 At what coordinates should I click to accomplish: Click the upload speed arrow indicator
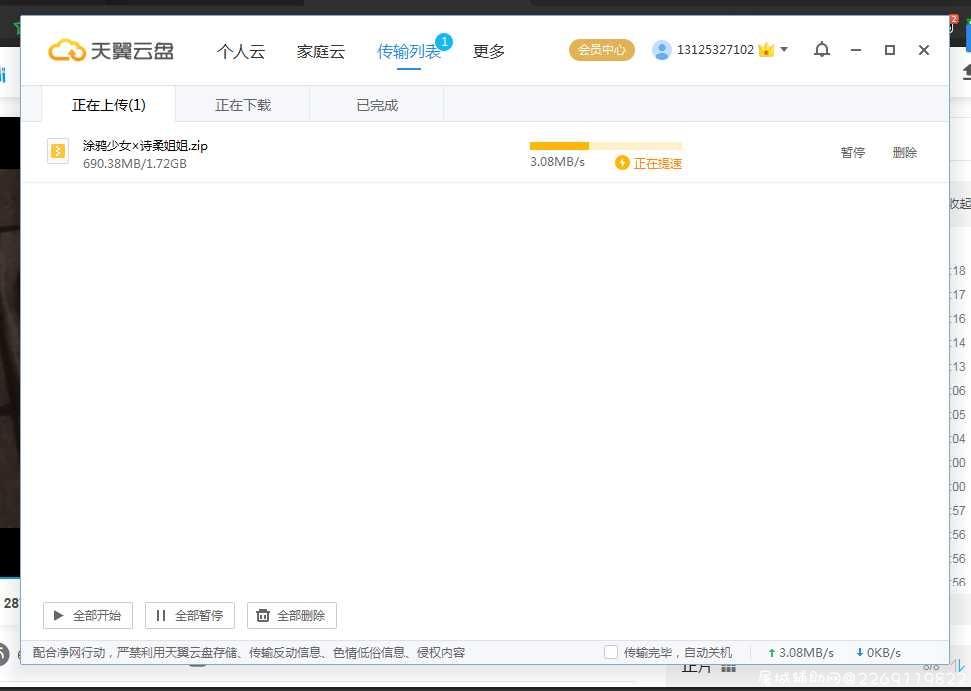772,653
